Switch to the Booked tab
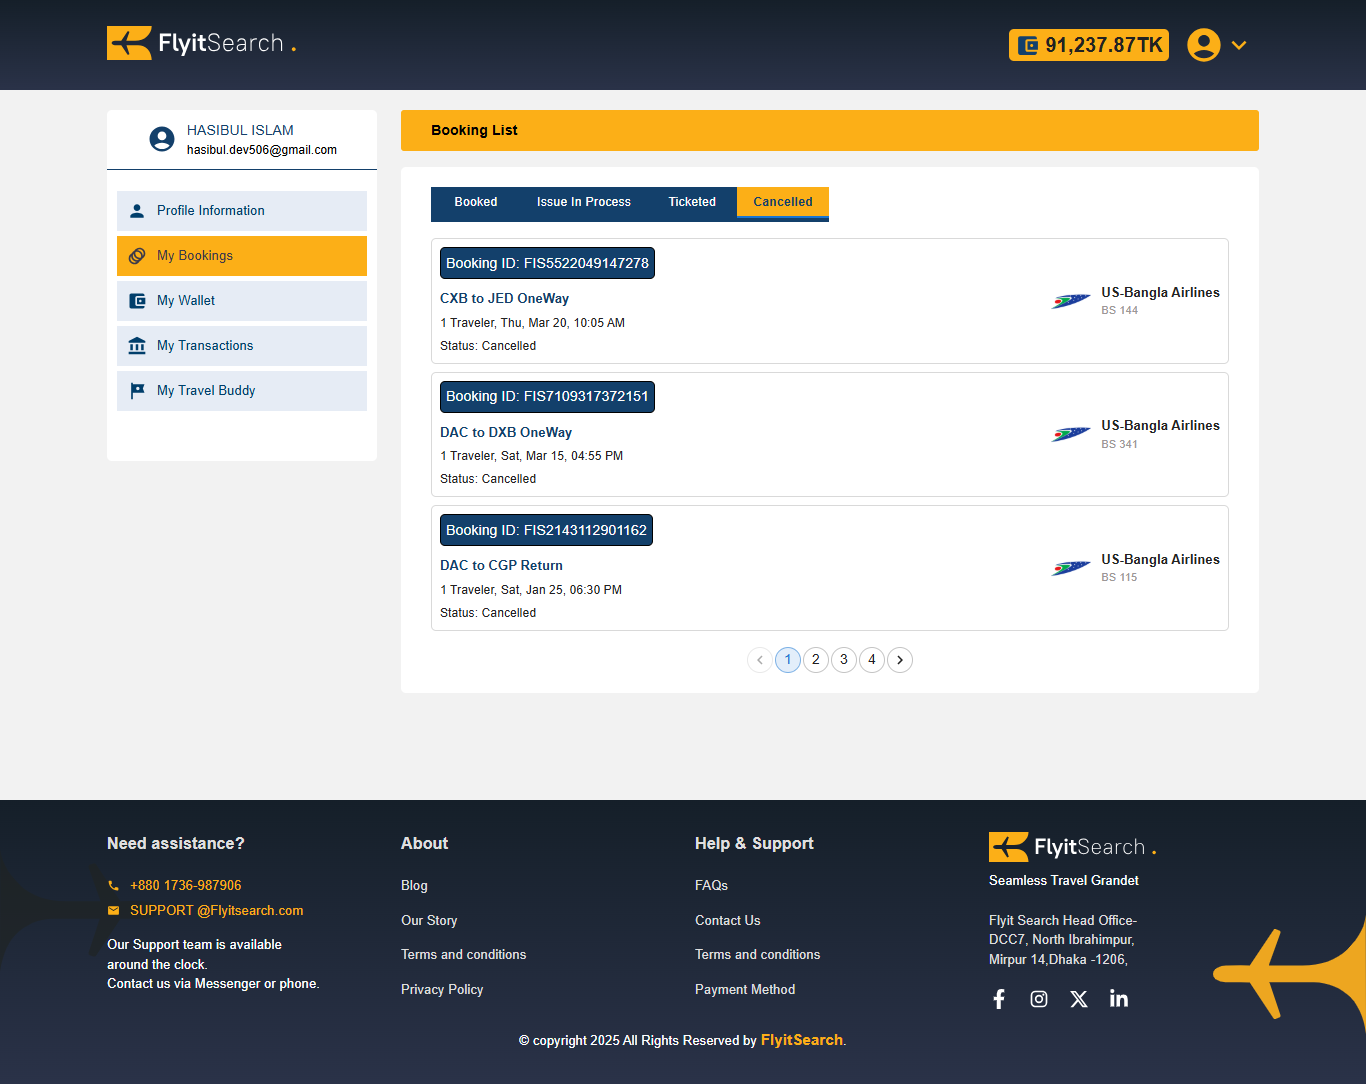Image resolution: width=1366 pixels, height=1084 pixels. pos(476,202)
